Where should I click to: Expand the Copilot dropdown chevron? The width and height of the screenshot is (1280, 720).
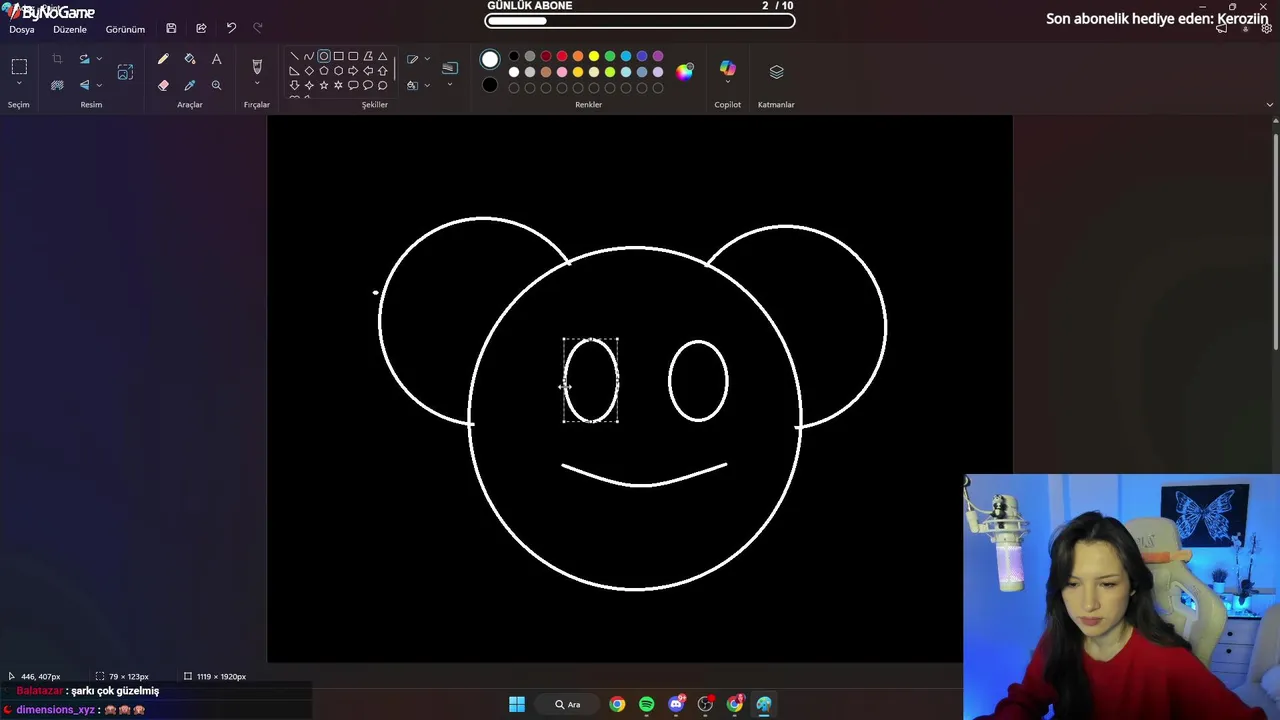click(727, 83)
